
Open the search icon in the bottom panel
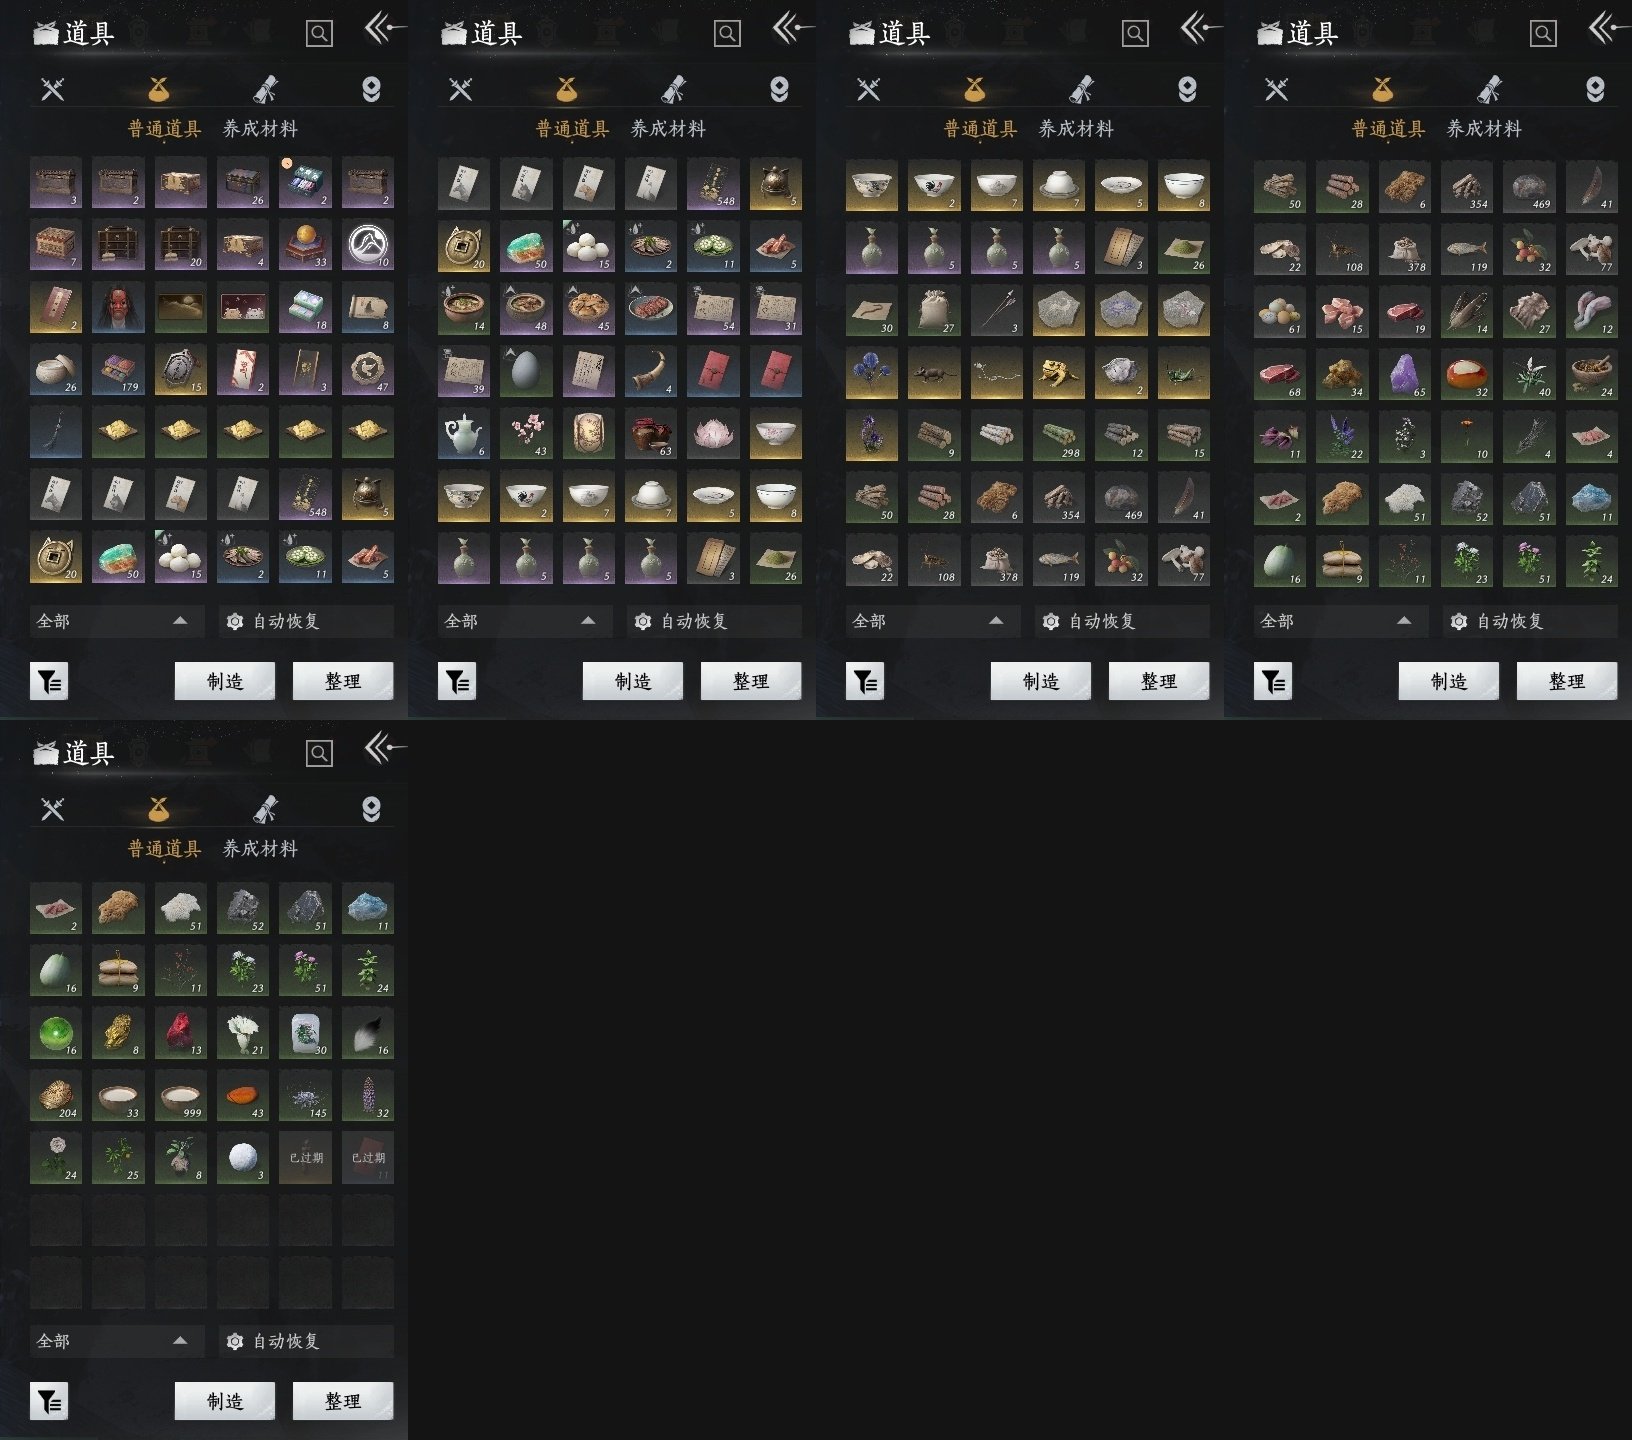(x=319, y=753)
